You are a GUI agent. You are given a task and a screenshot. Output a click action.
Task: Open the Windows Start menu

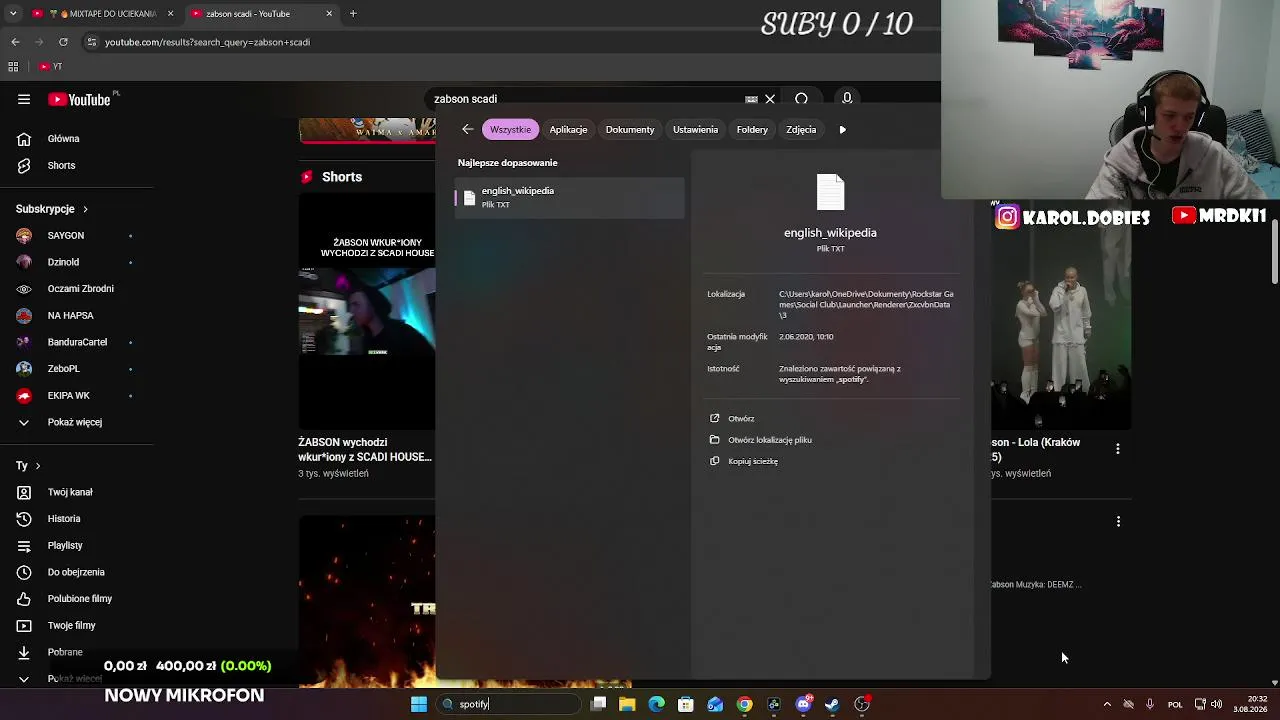coord(419,704)
